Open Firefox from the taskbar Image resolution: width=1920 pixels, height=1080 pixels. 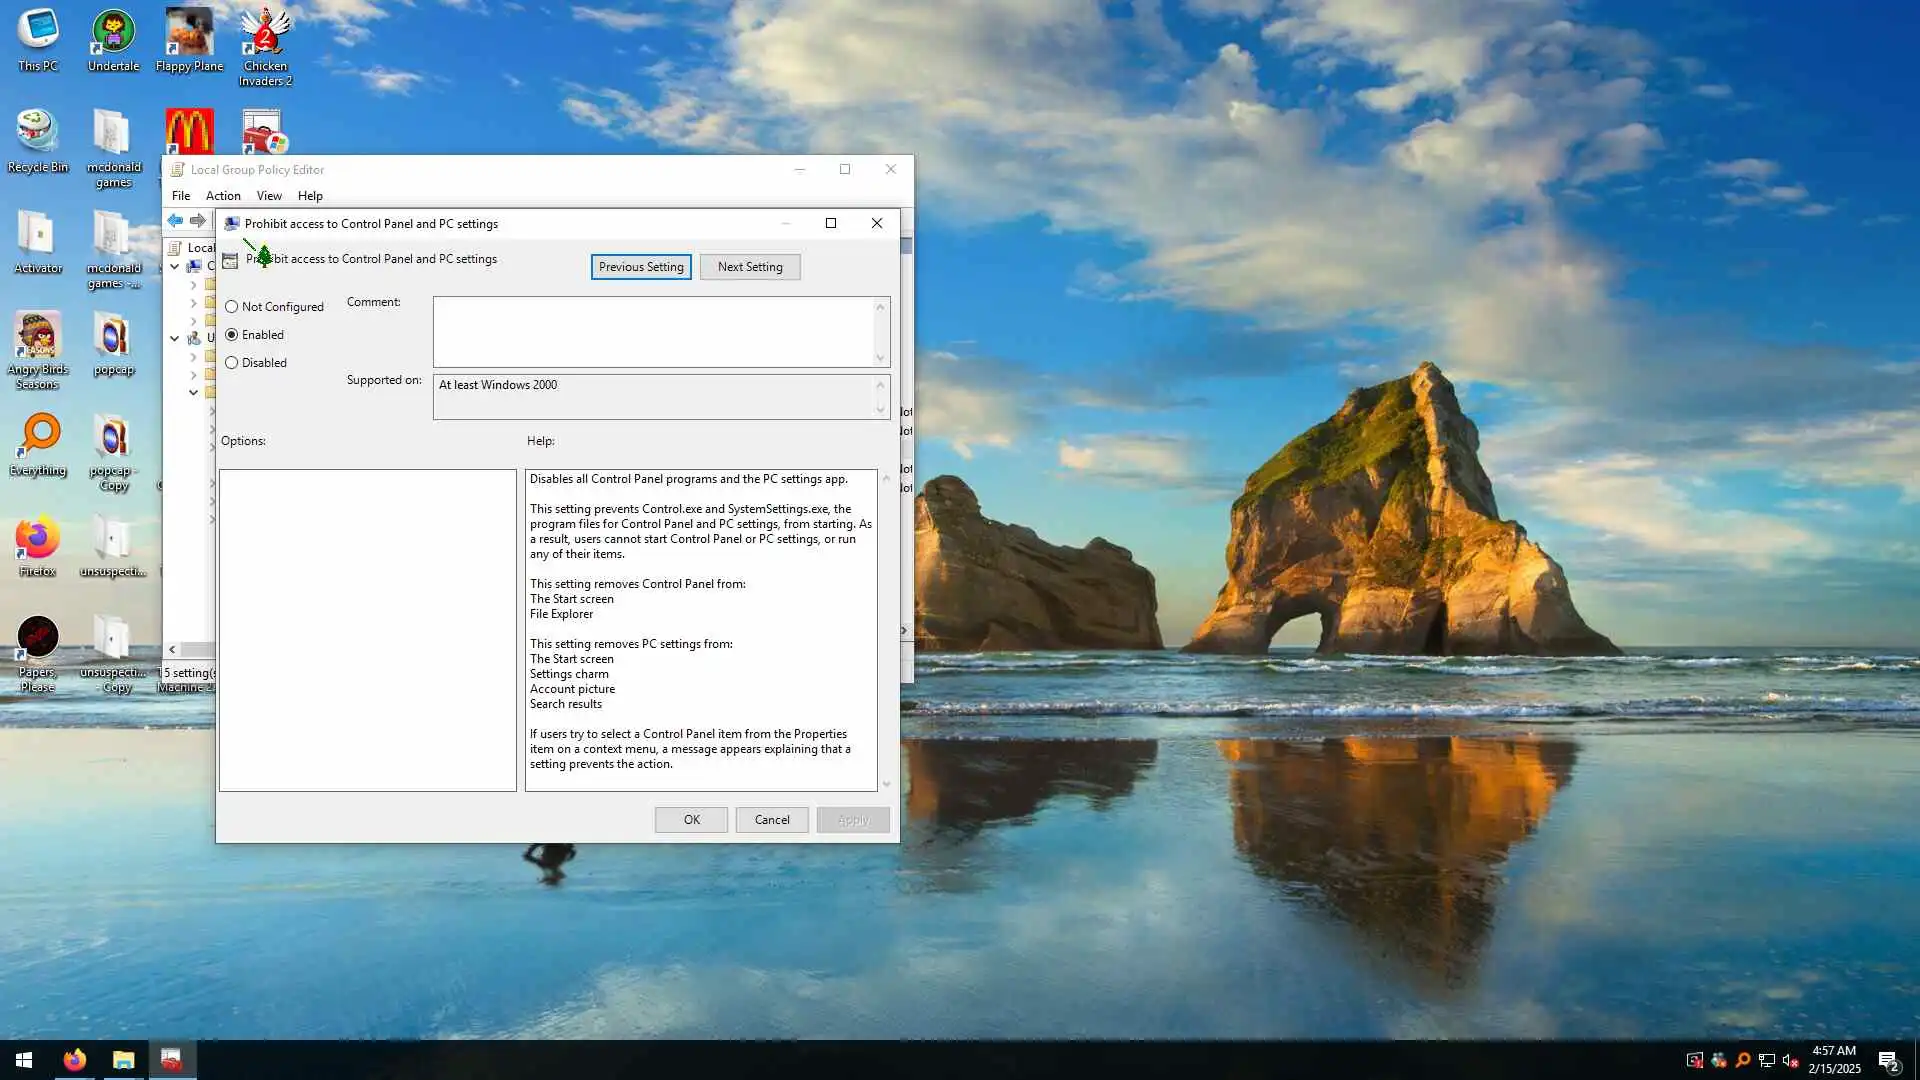tap(75, 1060)
